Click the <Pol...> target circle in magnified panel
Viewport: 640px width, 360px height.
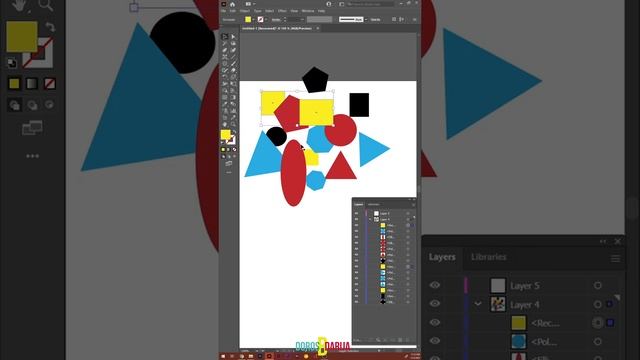tap(598, 341)
